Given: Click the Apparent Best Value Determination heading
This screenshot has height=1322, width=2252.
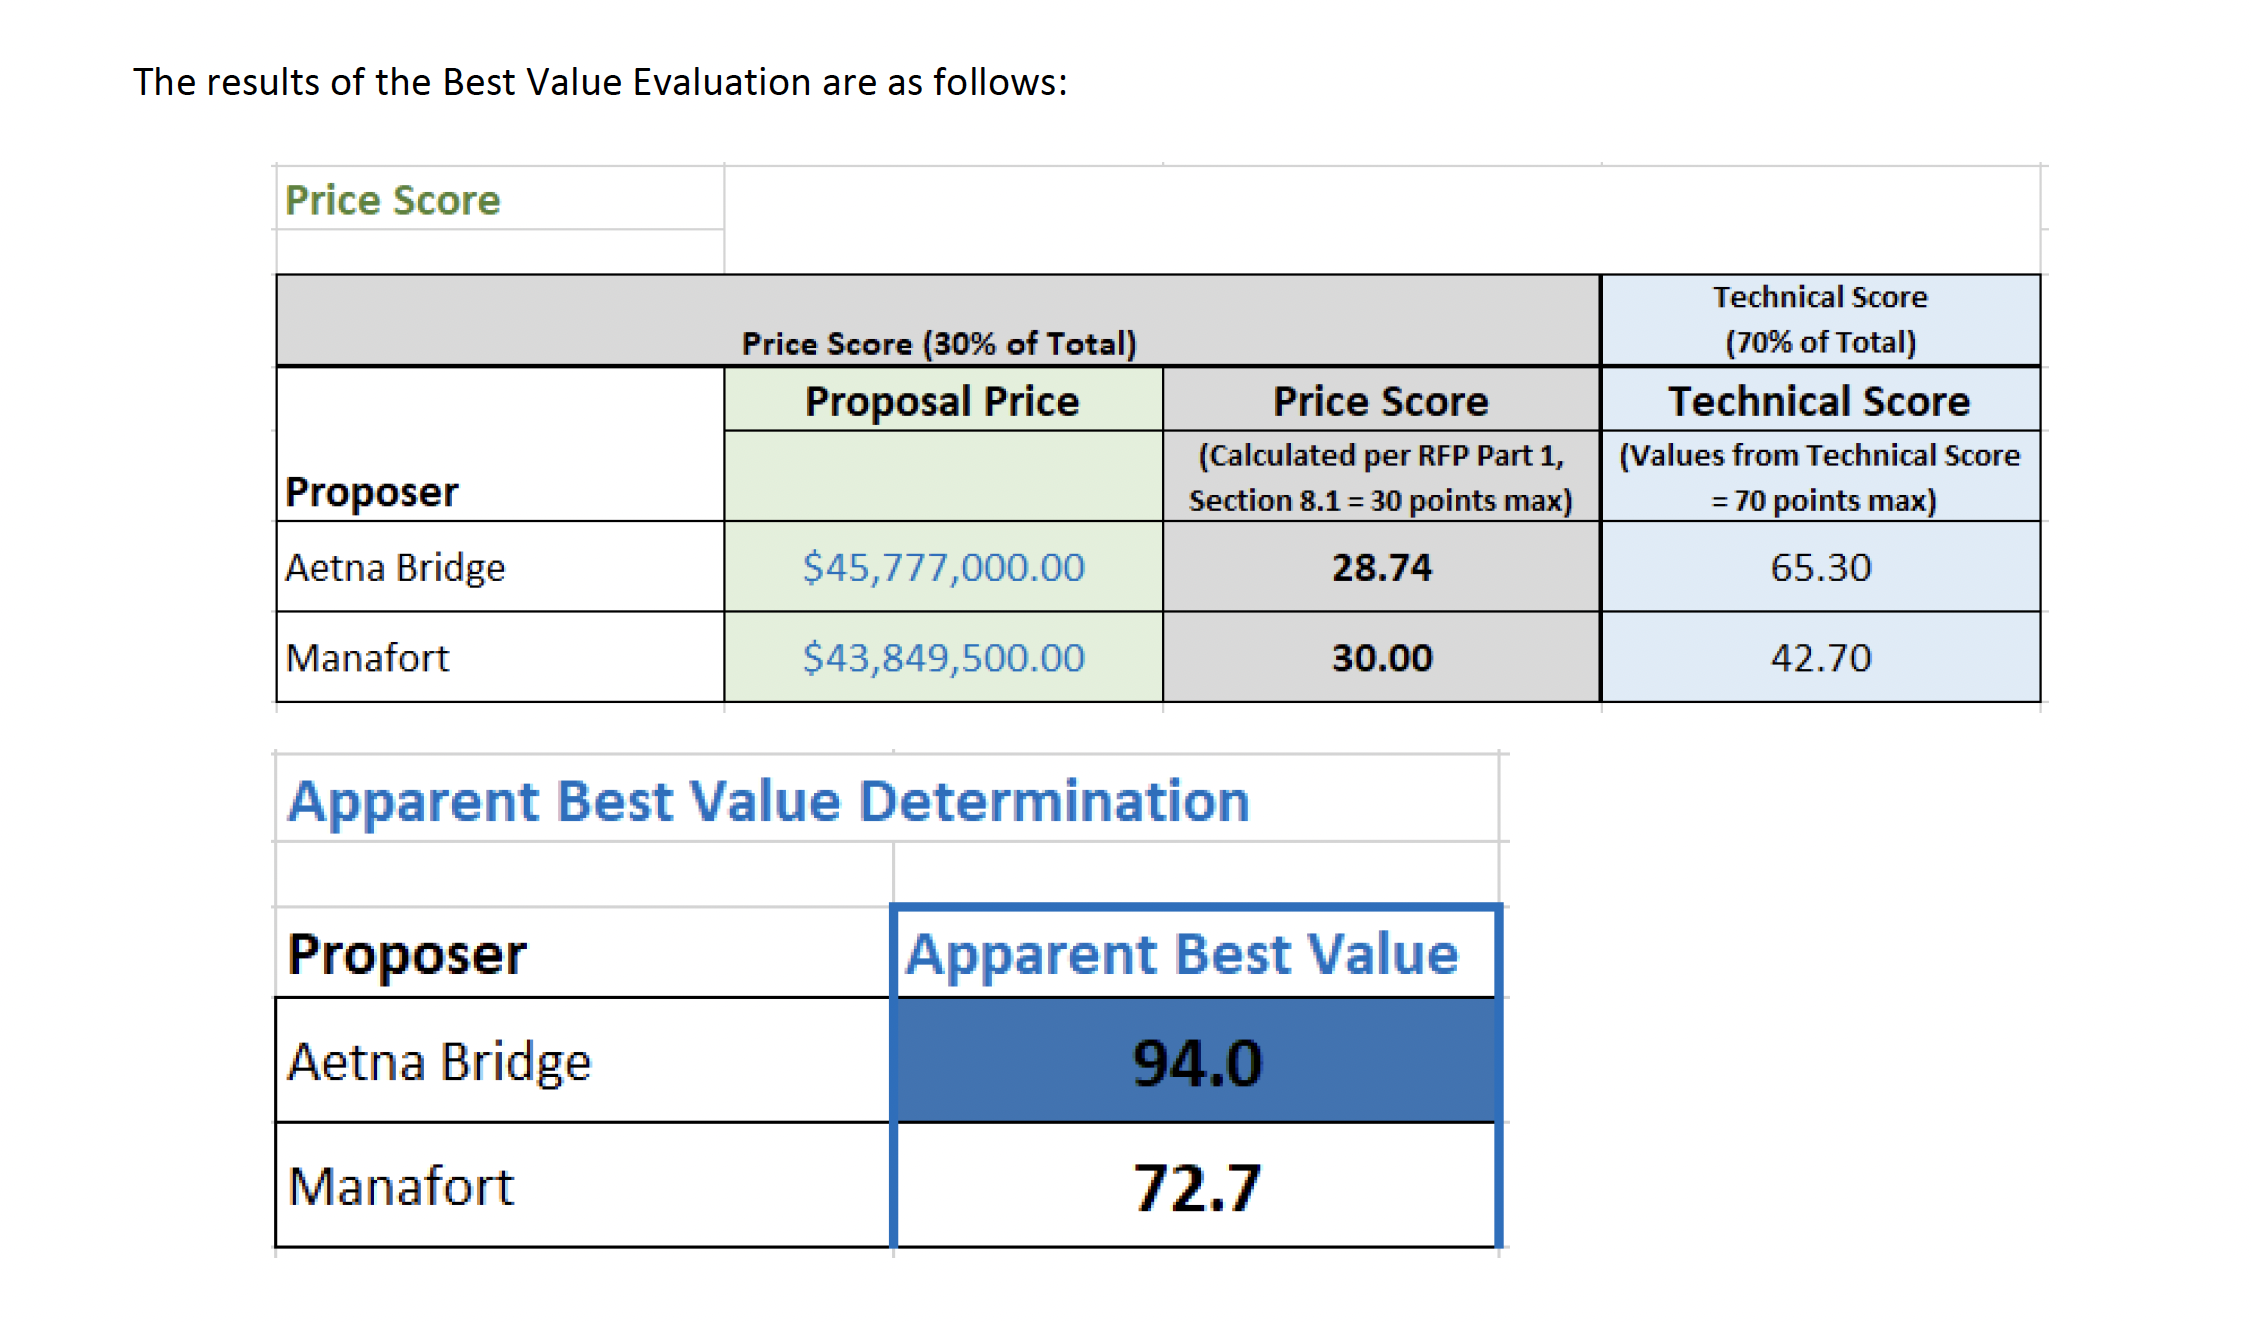Looking at the screenshot, I should 768,801.
